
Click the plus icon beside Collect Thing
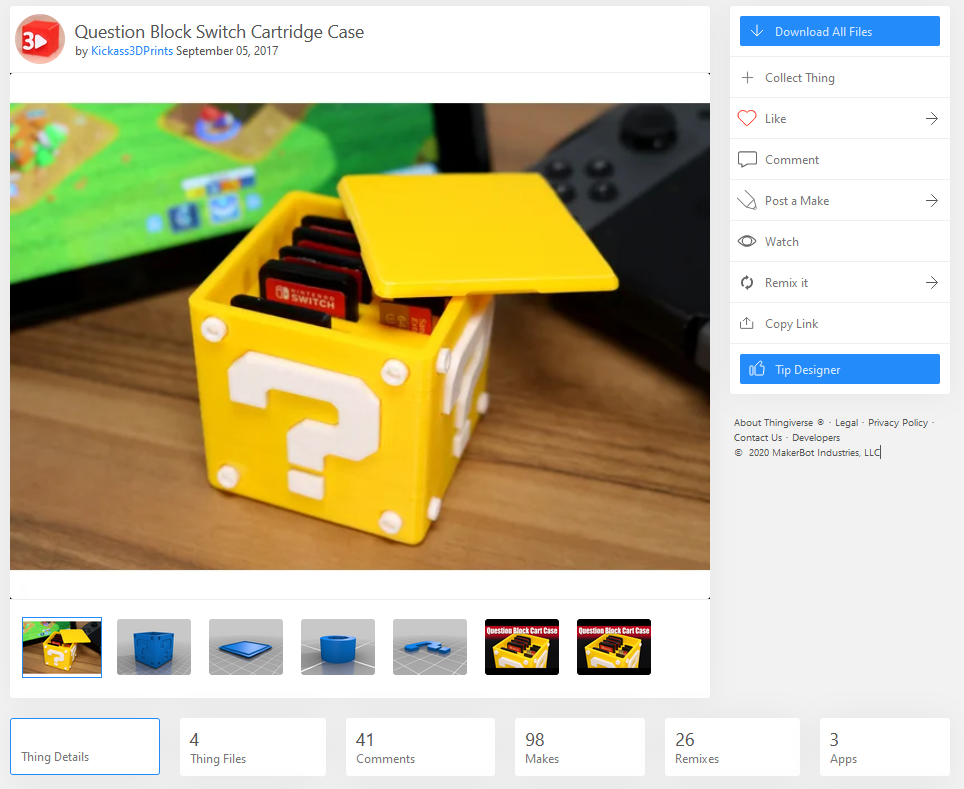coord(747,77)
